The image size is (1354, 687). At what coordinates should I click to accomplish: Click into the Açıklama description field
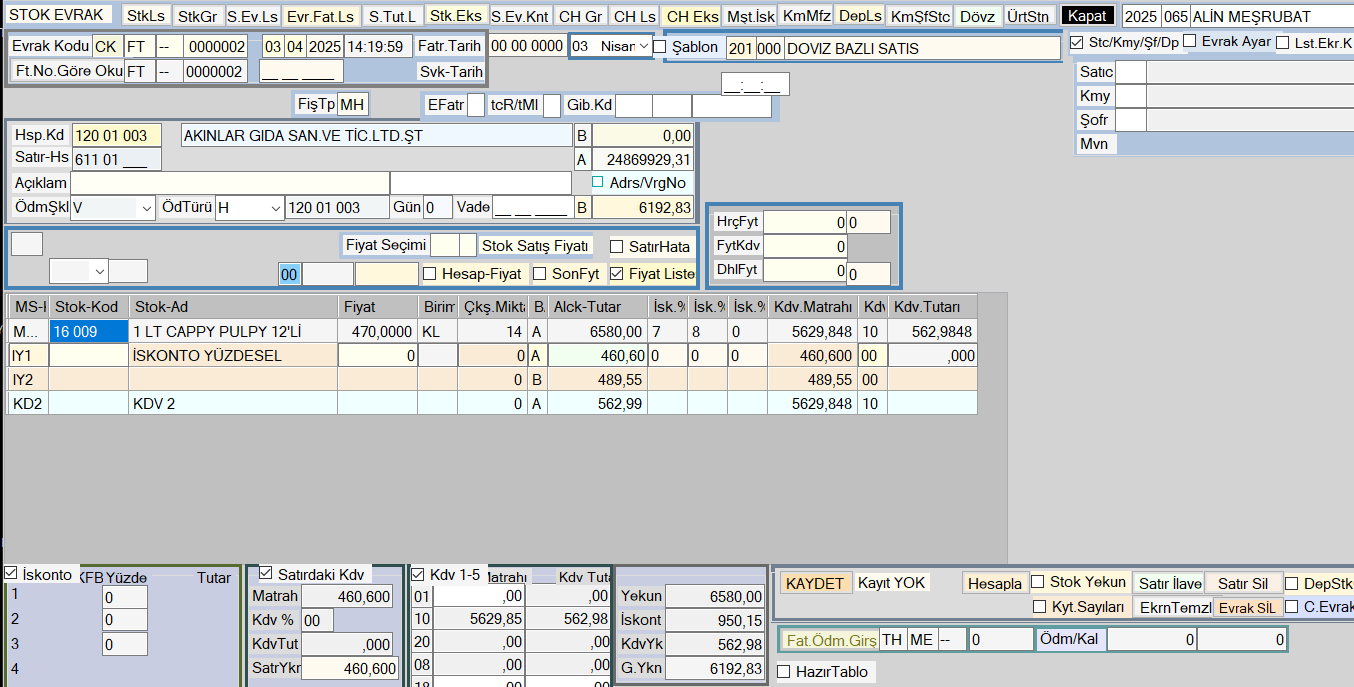[x=230, y=183]
